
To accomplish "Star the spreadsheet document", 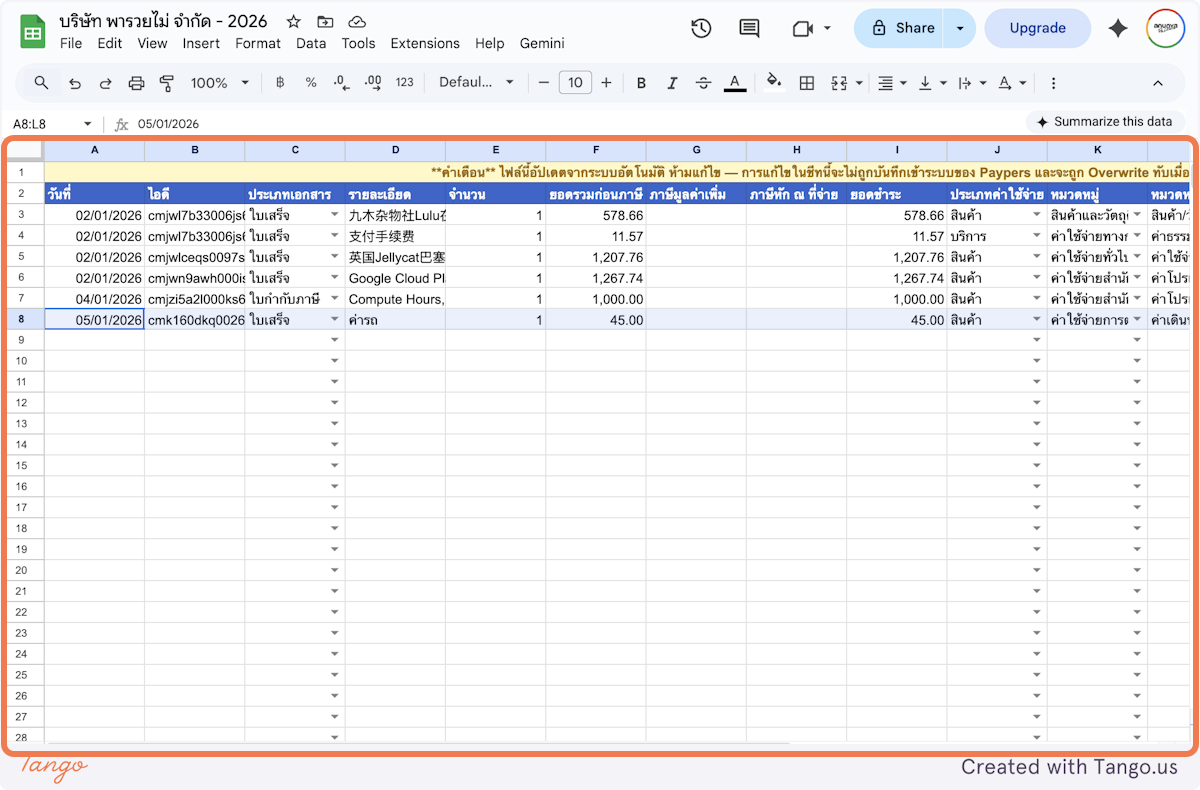I will (x=293, y=21).
